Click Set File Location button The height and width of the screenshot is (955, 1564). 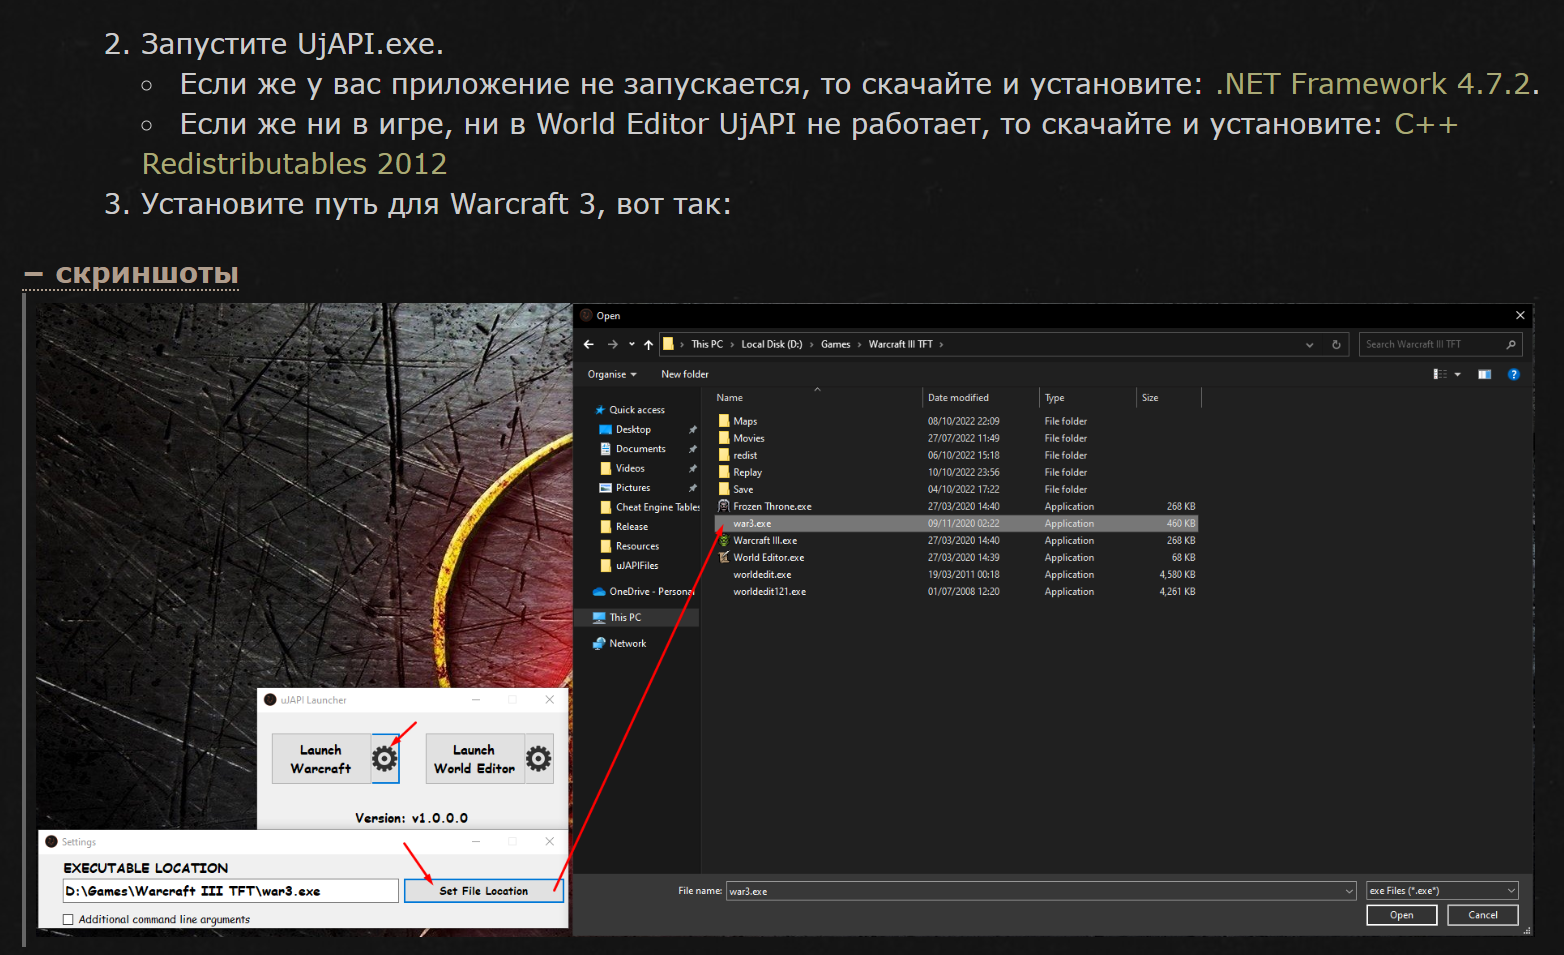484,891
